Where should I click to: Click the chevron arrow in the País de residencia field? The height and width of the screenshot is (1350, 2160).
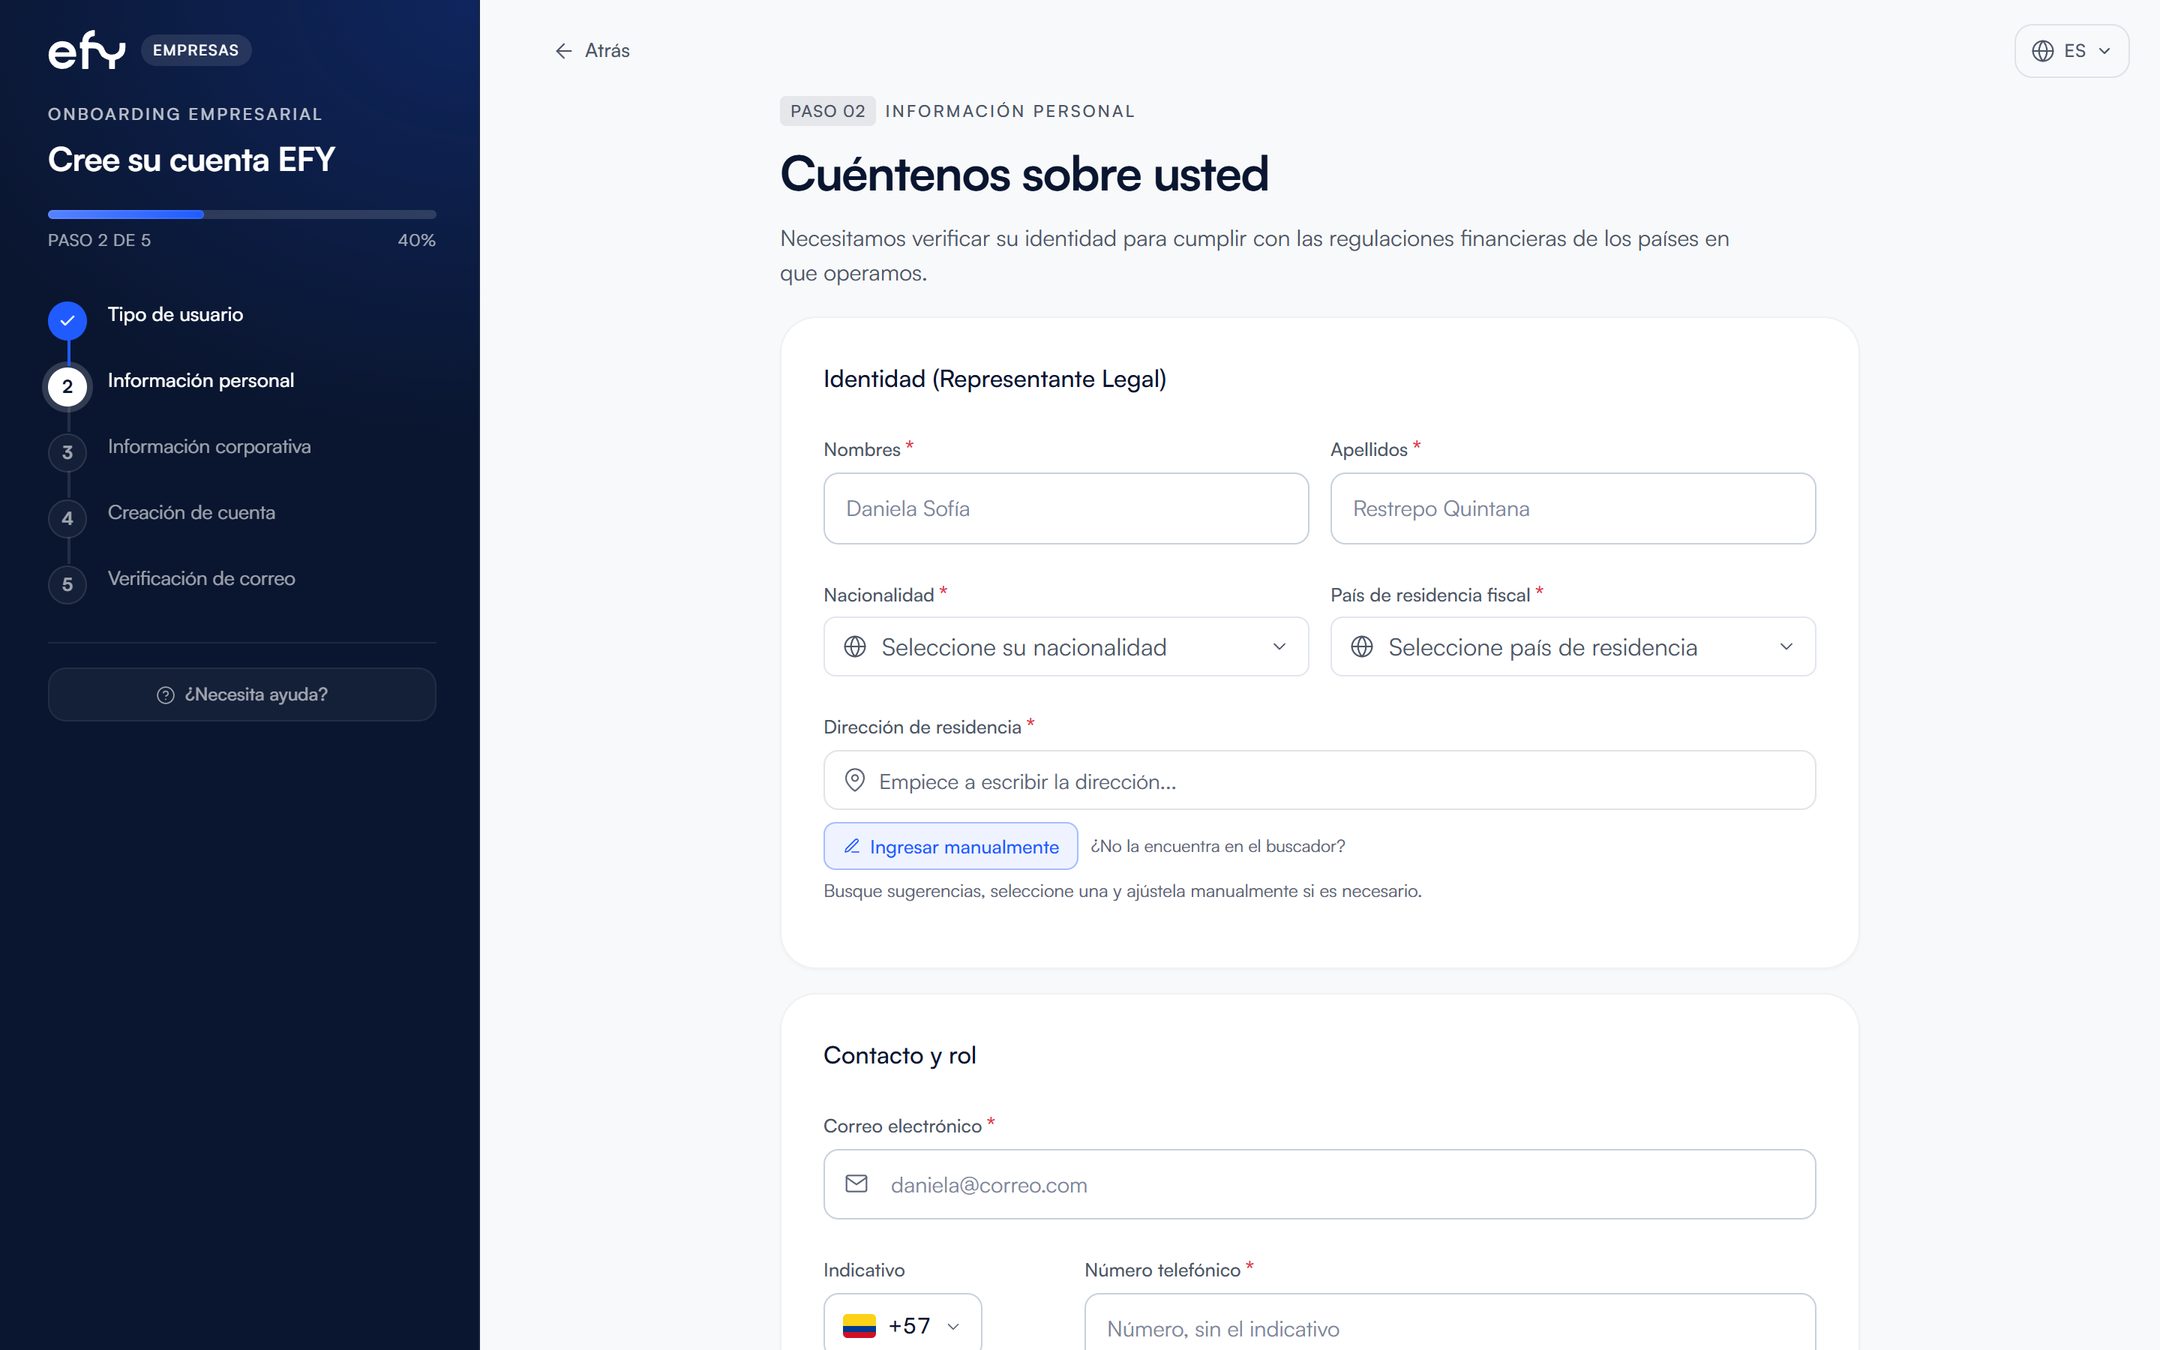click(1786, 647)
